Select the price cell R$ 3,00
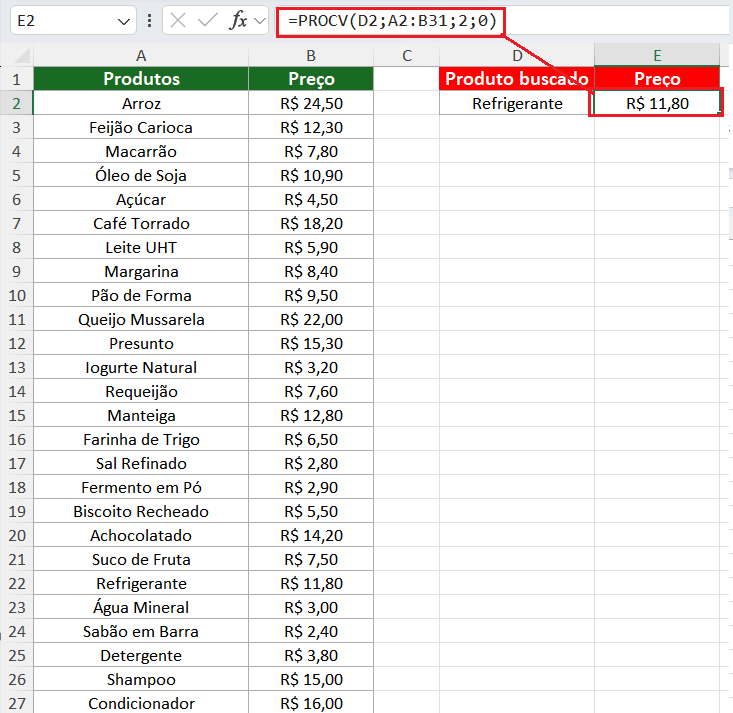The width and height of the screenshot is (733, 713). coord(311,607)
